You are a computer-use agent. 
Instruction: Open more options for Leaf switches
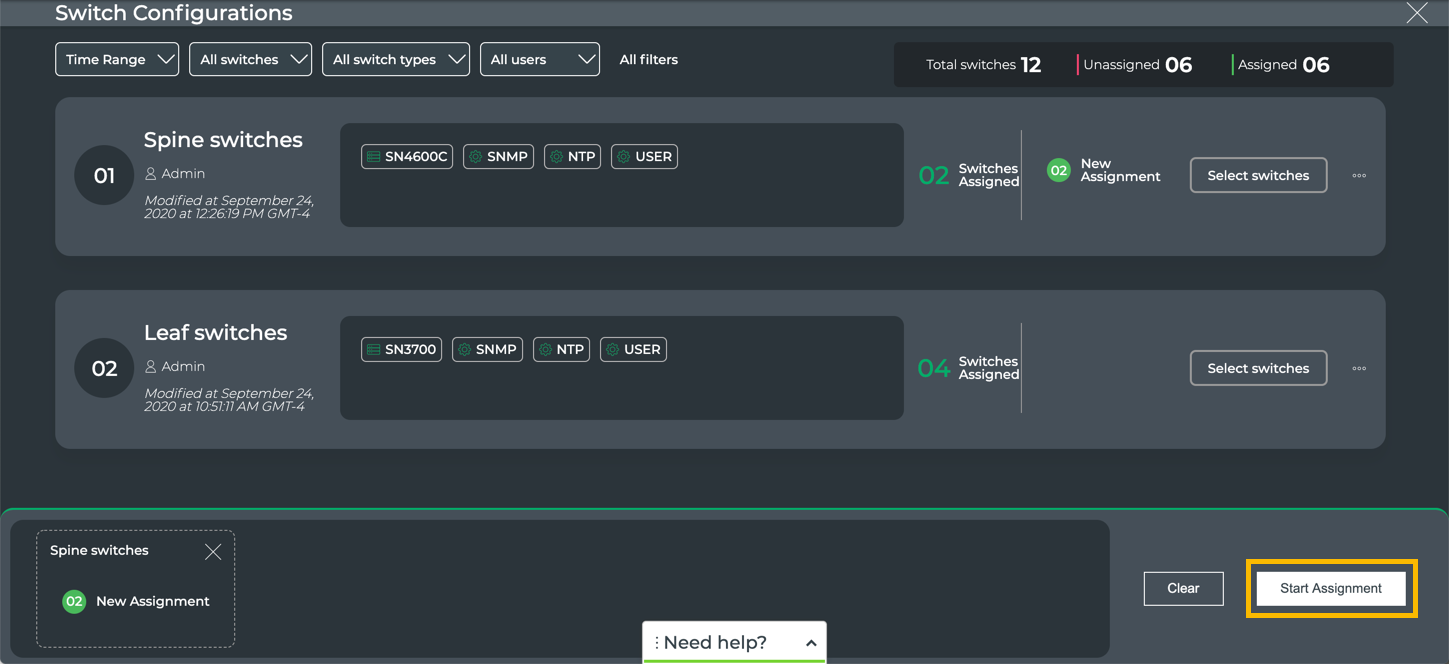tap(1358, 369)
